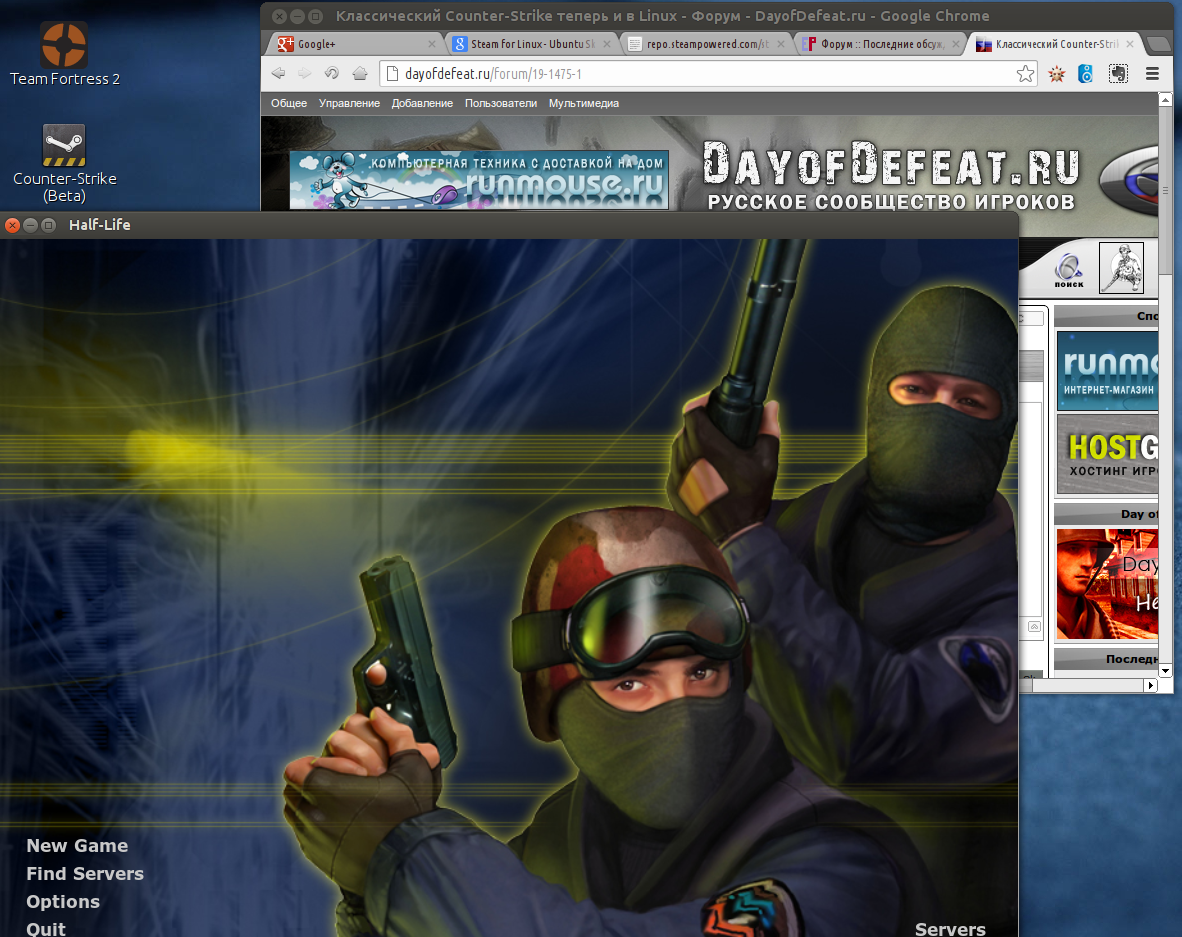Click the Servers label at bottom right of the game
Viewport: 1182px width, 937px height.
[x=950, y=929]
